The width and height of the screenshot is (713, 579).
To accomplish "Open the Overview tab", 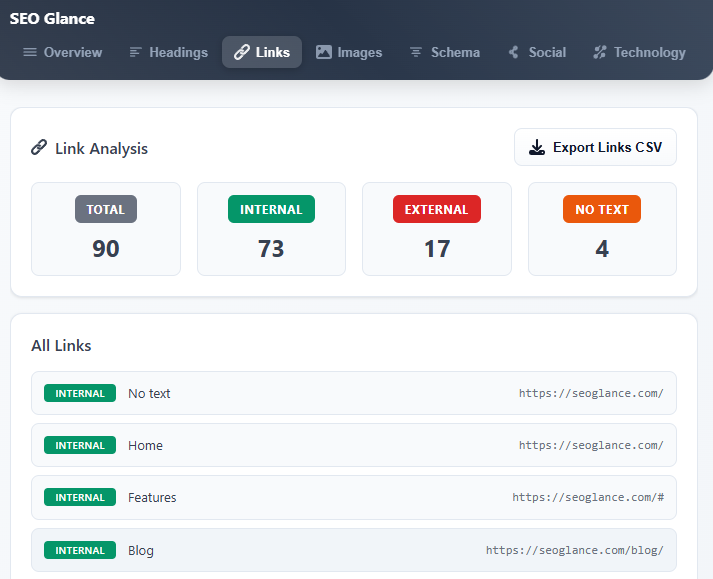I will [x=63, y=52].
